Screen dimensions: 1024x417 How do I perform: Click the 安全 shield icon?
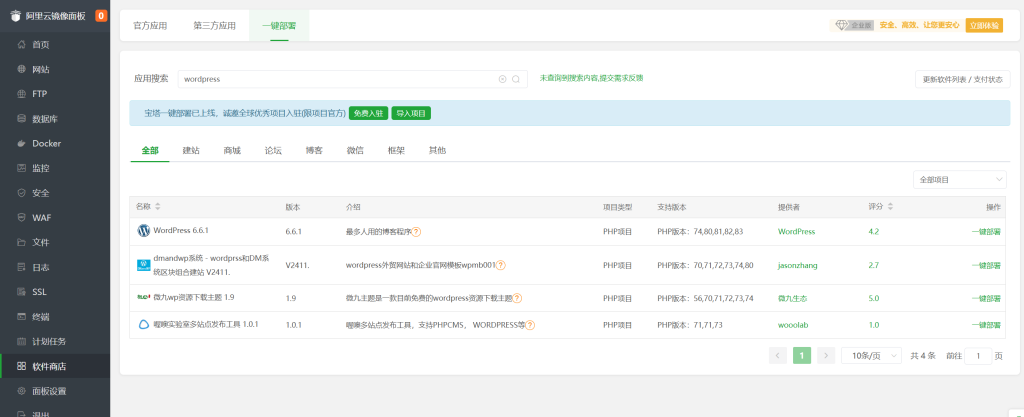pyautogui.click(x=22, y=193)
